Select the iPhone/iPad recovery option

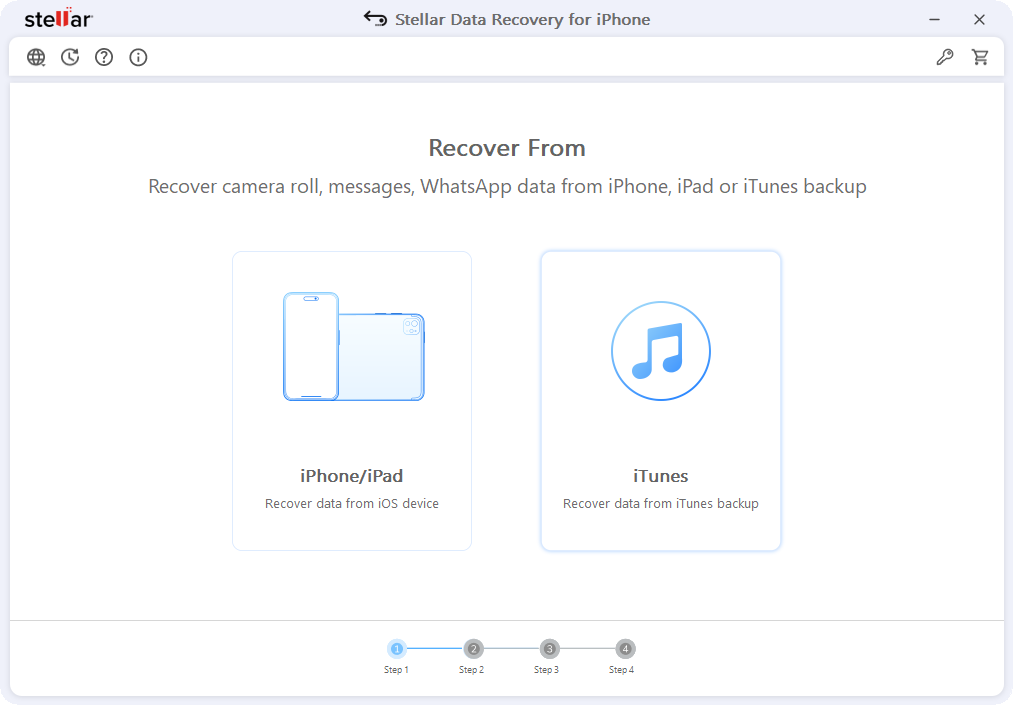(351, 400)
